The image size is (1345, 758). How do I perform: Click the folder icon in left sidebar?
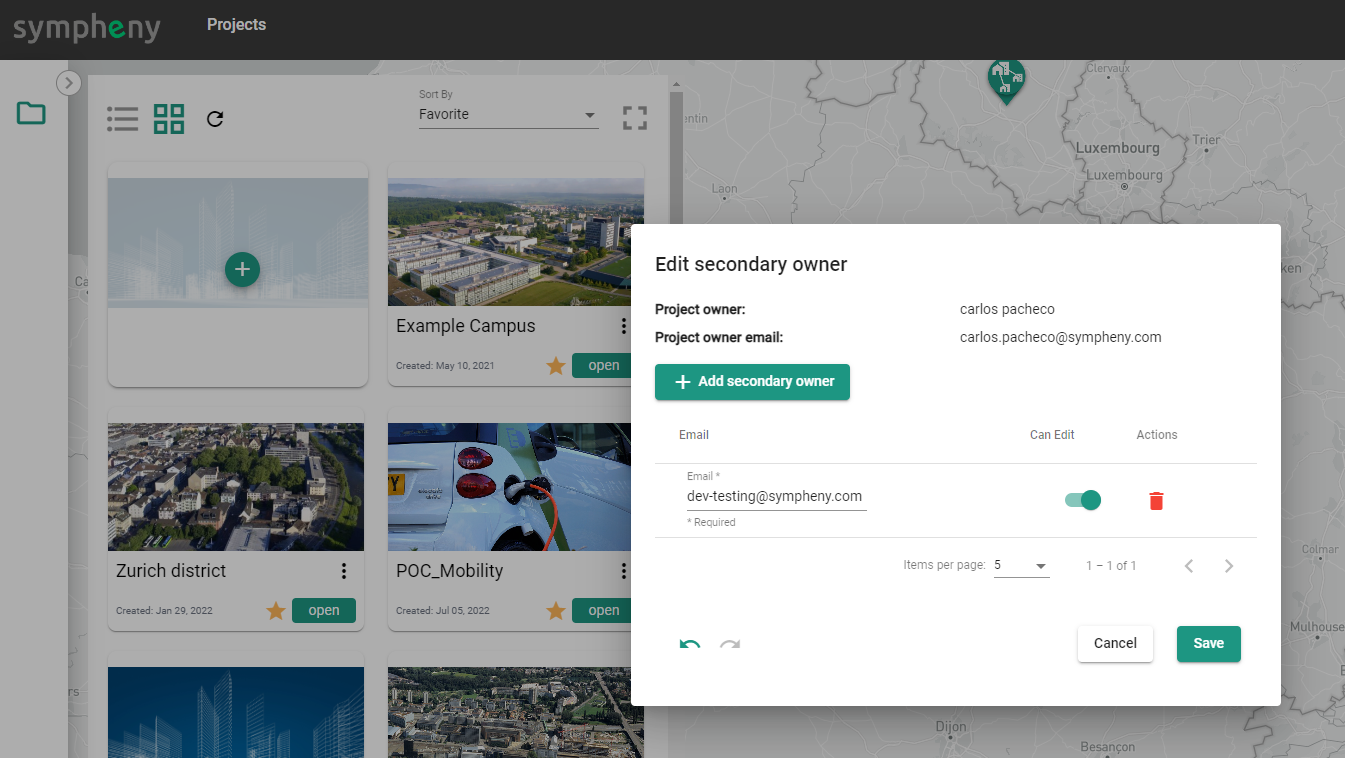click(31, 114)
